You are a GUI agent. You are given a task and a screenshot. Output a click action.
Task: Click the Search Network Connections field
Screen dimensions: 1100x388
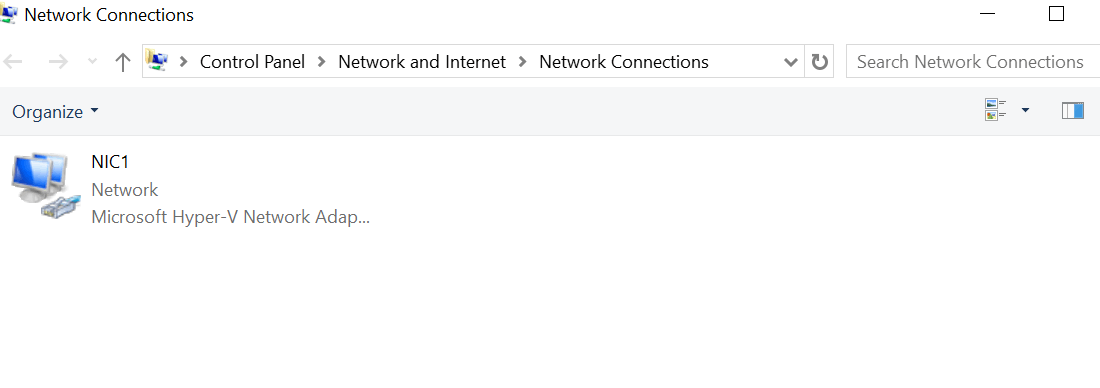973,62
